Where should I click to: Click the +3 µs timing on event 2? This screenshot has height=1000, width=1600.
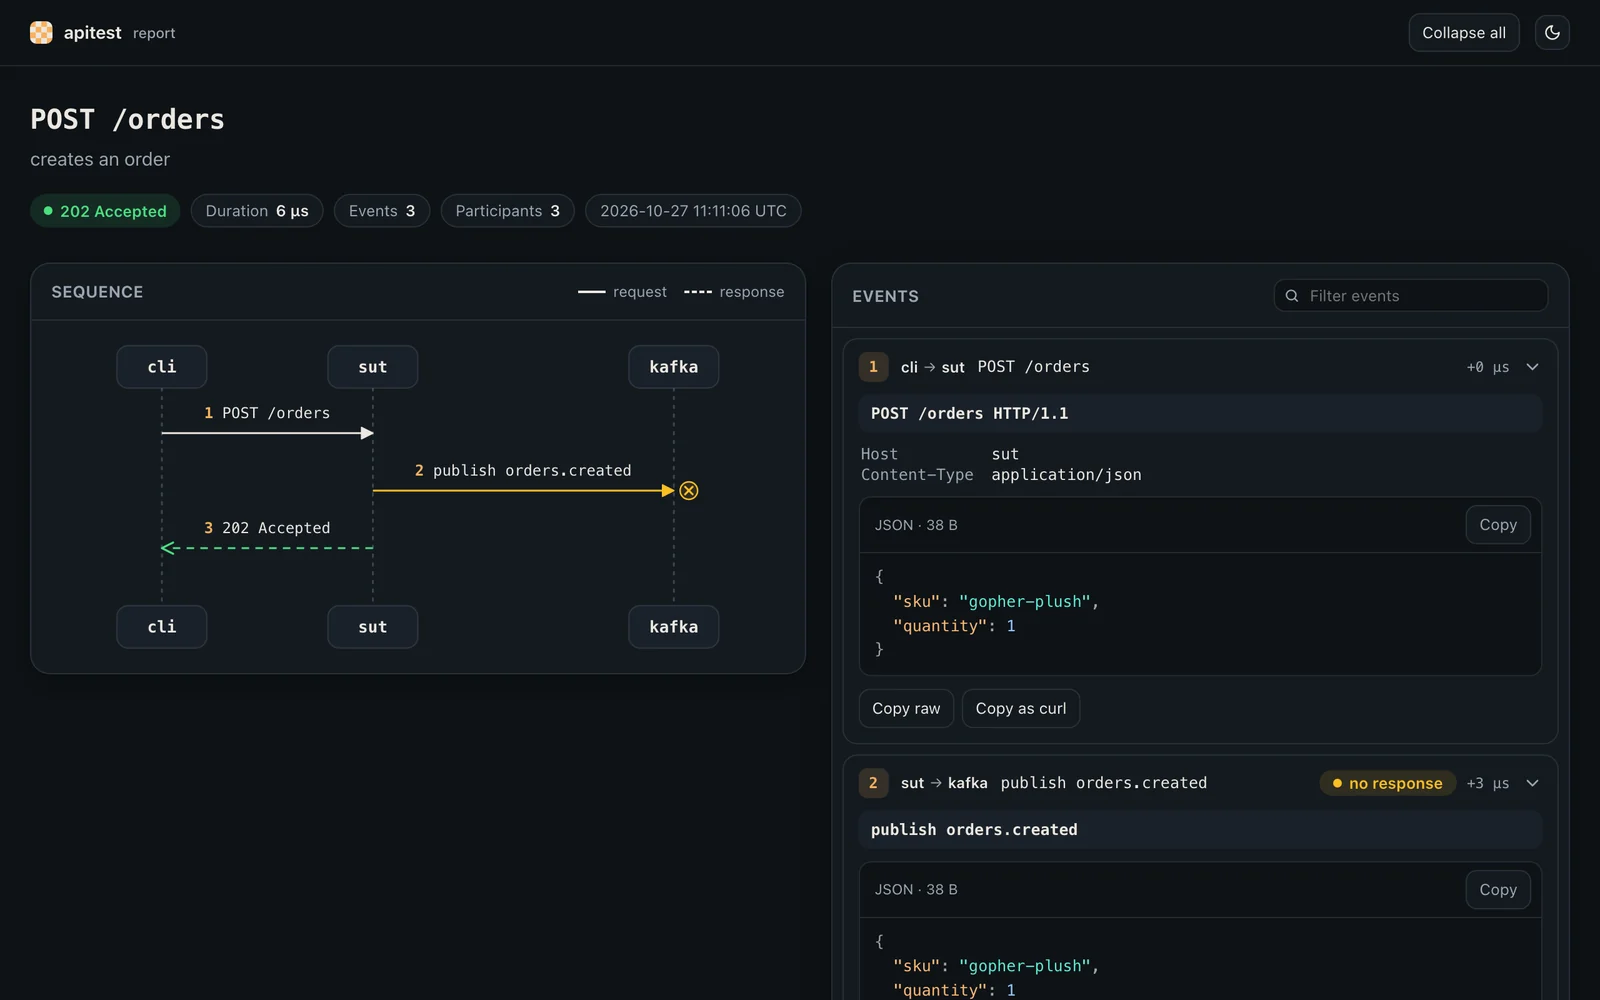coord(1487,783)
